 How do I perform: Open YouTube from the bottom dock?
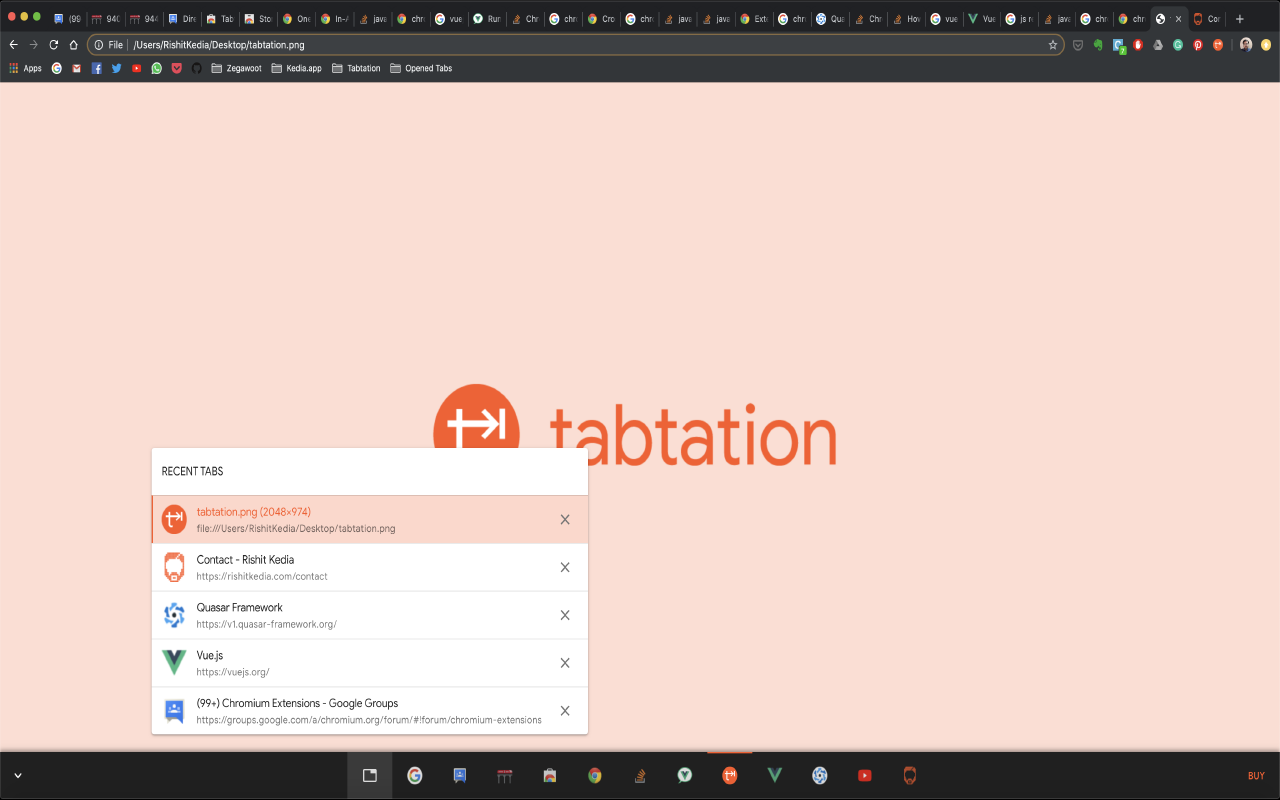click(864, 775)
